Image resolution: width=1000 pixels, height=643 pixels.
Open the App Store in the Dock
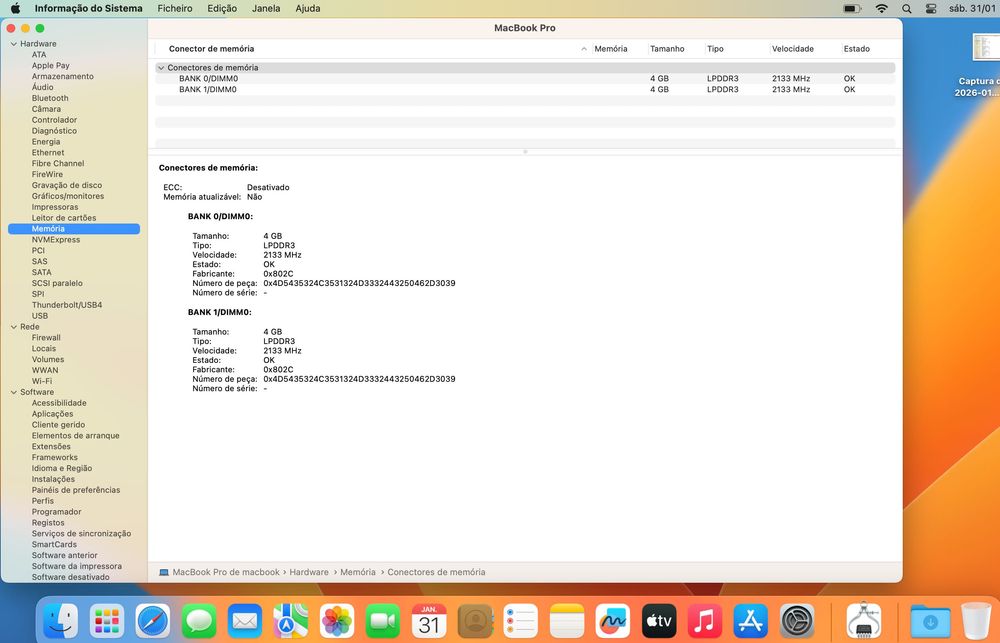[751, 620]
